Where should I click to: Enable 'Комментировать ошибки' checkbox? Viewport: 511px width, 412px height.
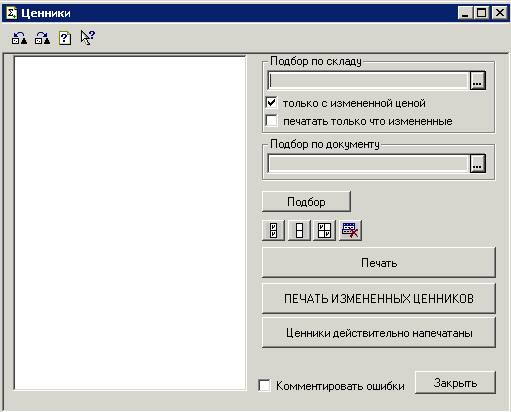click(x=264, y=386)
